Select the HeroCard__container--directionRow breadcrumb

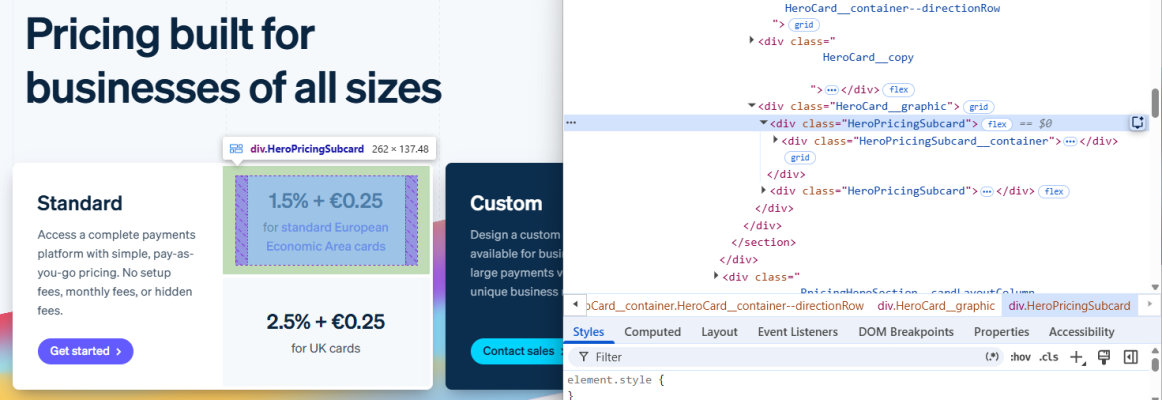(x=726, y=305)
